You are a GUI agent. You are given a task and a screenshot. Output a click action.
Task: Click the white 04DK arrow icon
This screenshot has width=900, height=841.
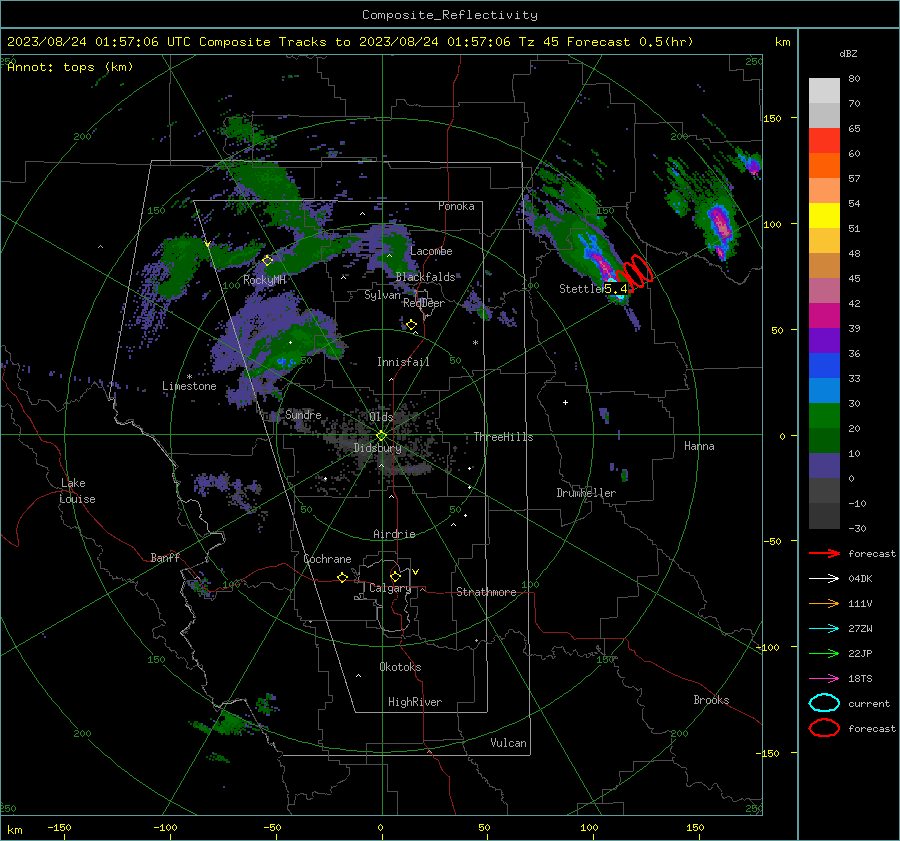click(824, 579)
